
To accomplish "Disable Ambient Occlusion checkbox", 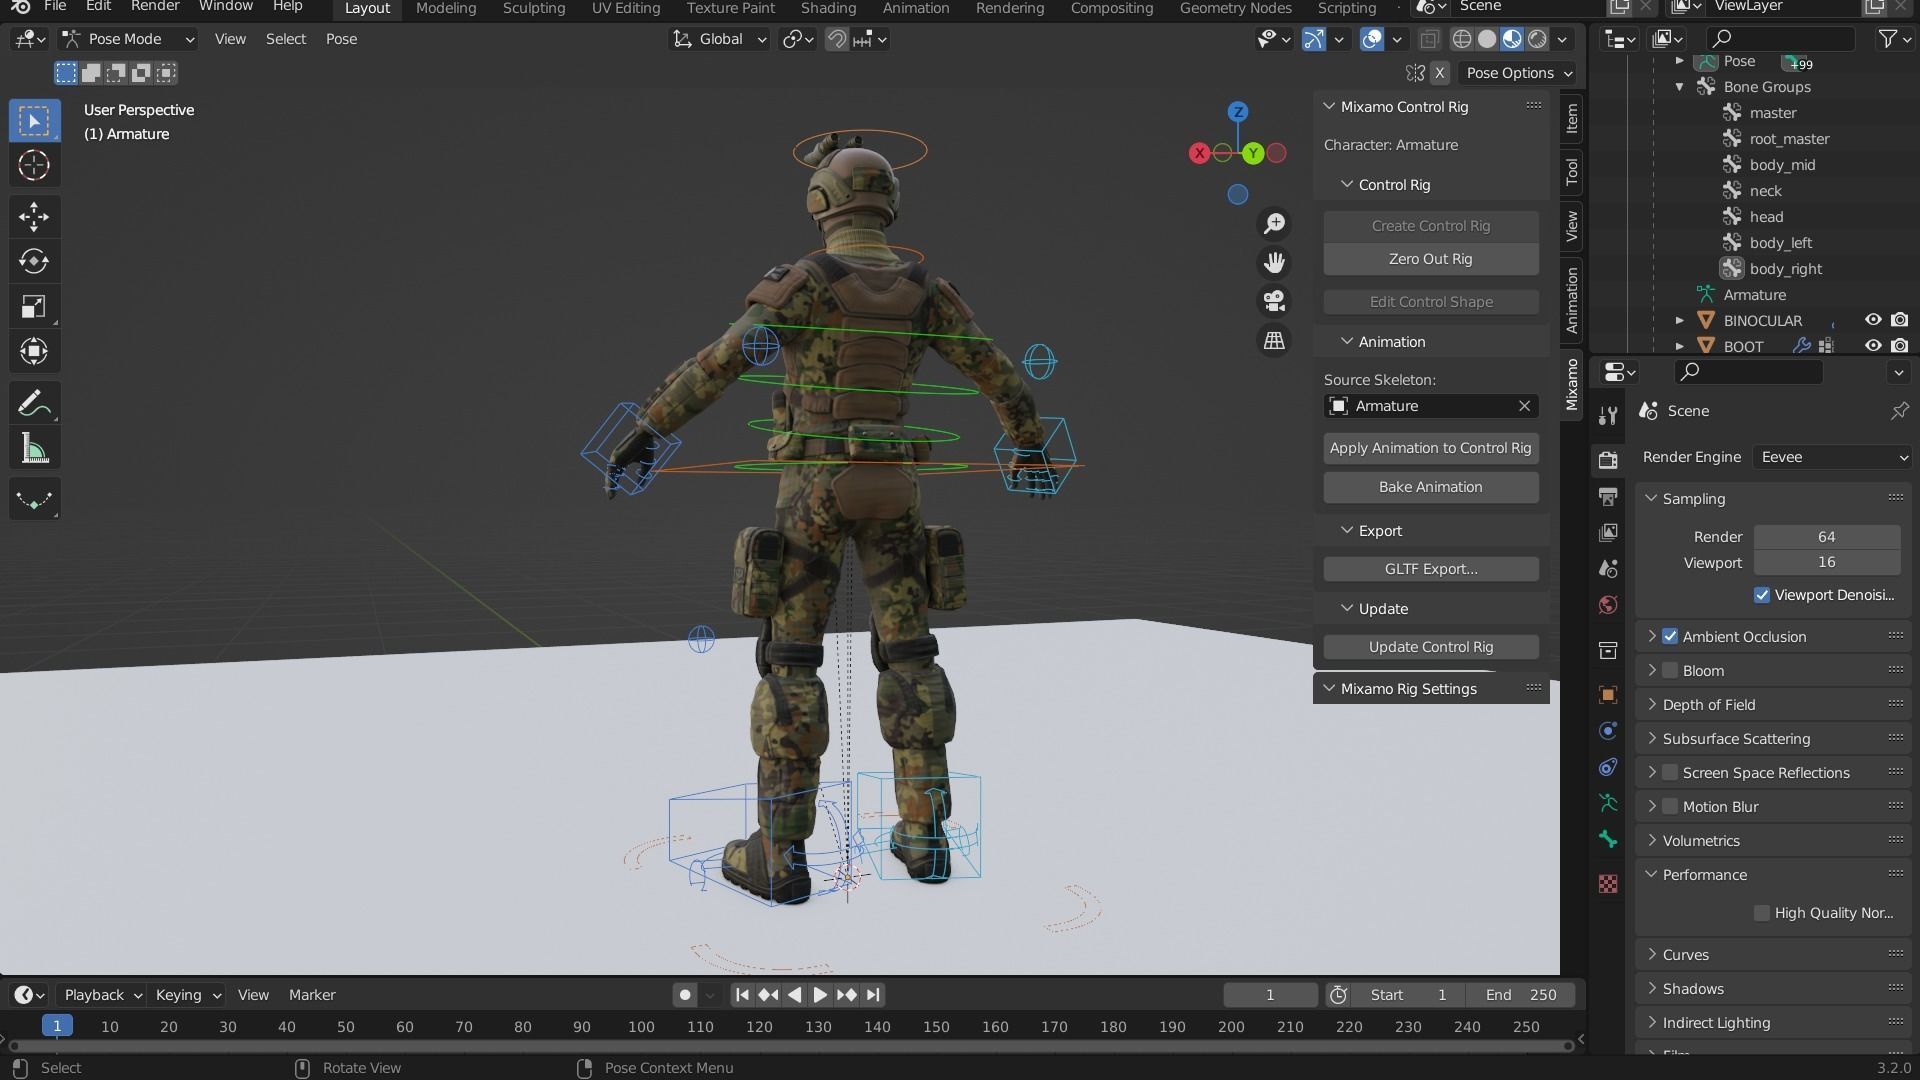I will click(1670, 637).
